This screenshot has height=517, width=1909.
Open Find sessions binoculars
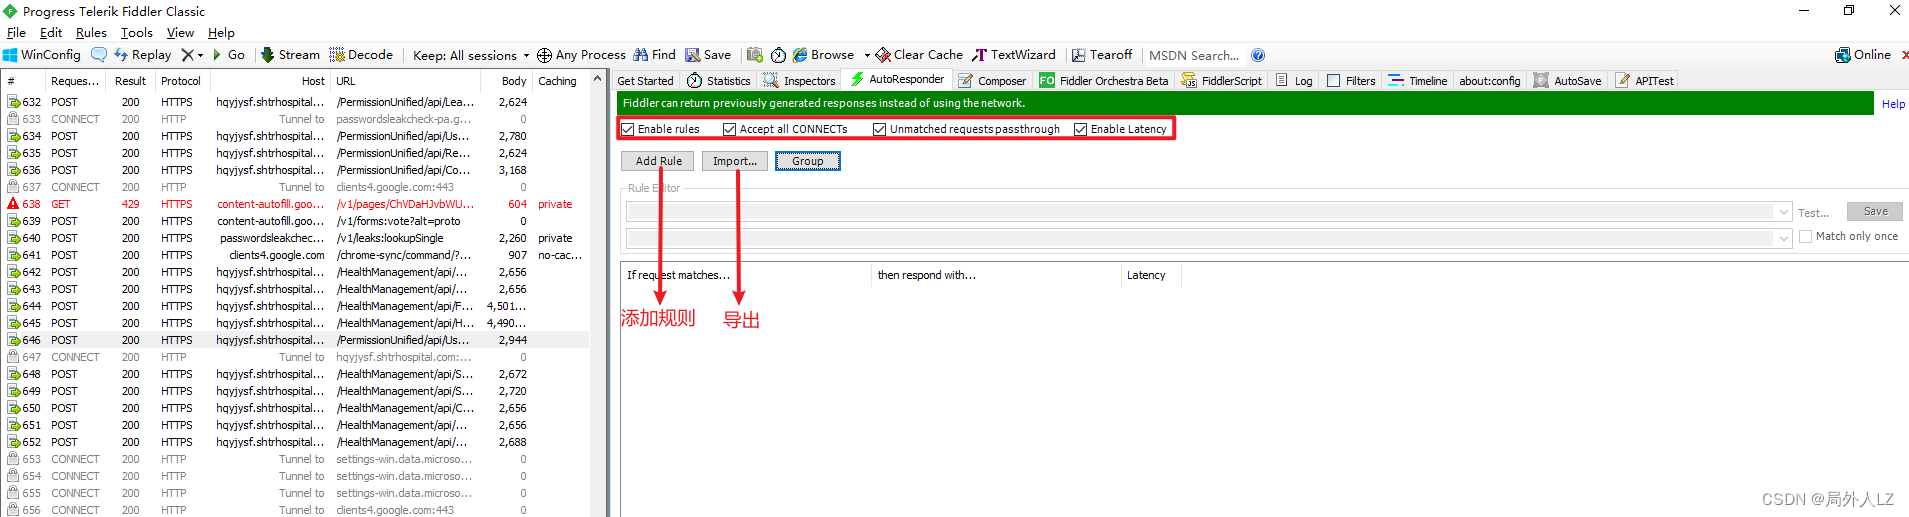[654, 55]
